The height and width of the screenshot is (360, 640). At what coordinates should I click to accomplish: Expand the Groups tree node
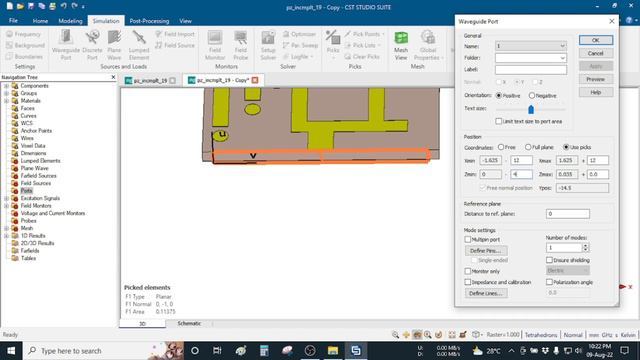pyautogui.click(x=7, y=93)
